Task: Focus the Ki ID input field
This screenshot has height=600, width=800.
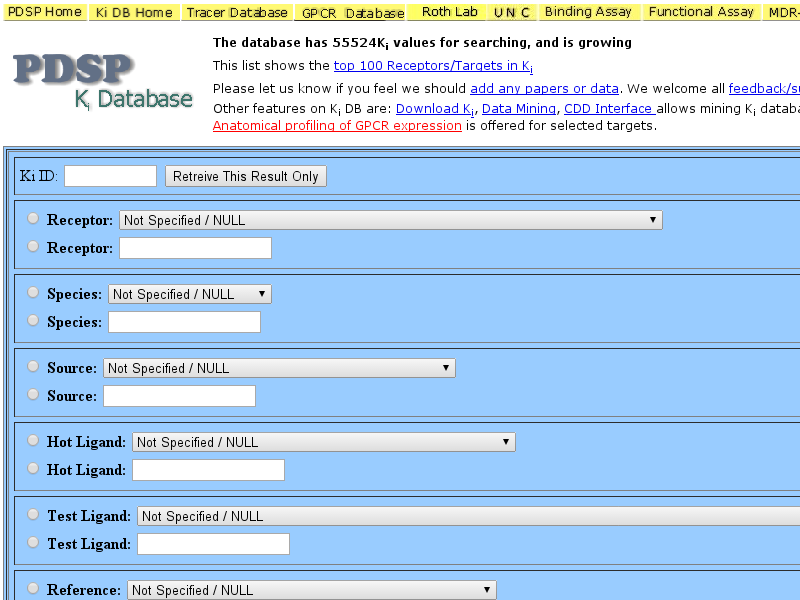Action: 110,176
